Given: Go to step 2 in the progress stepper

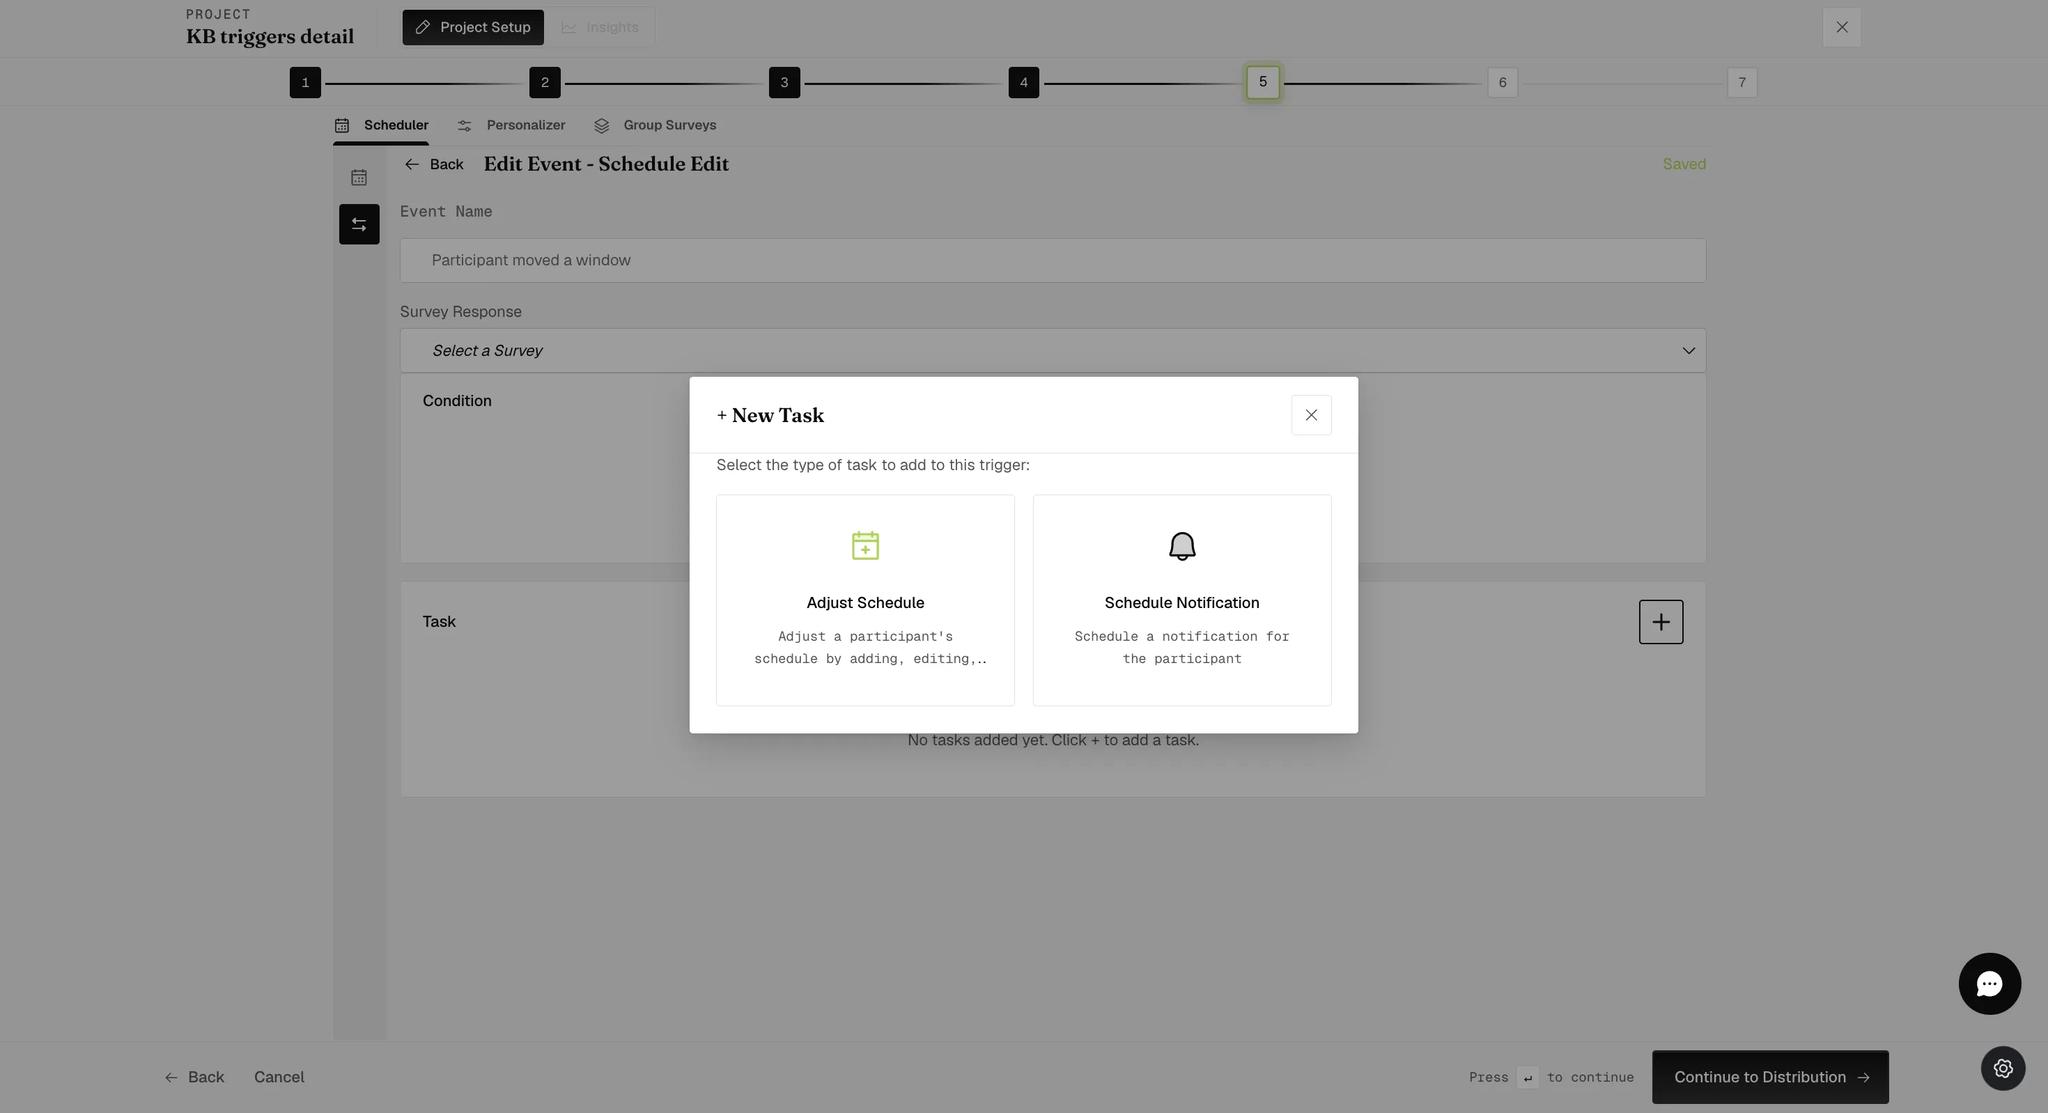Looking at the screenshot, I should pyautogui.click(x=545, y=83).
